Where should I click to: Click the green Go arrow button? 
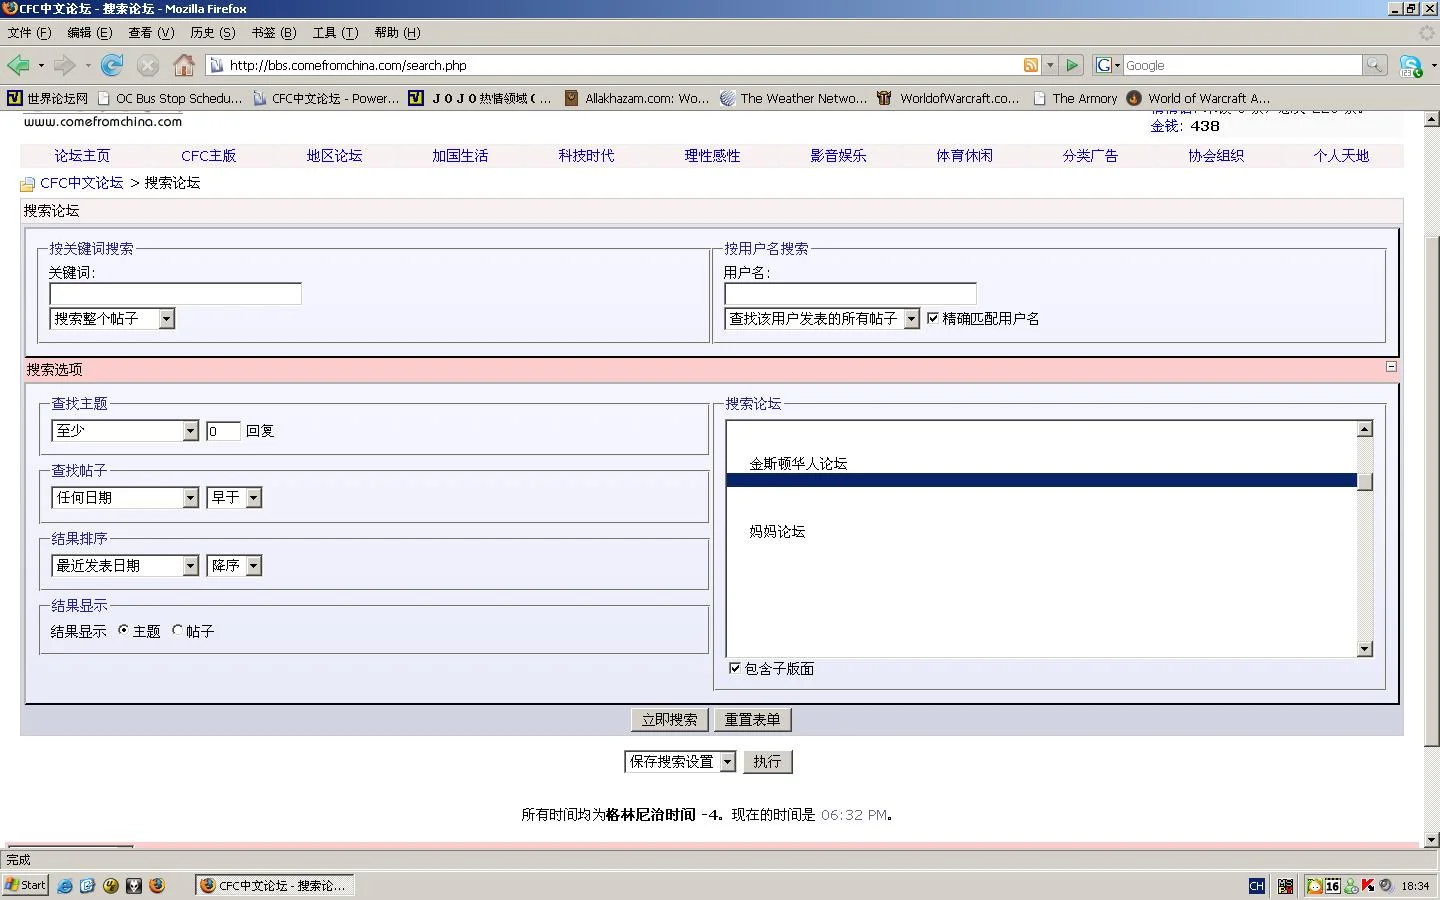pos(1072,66)
